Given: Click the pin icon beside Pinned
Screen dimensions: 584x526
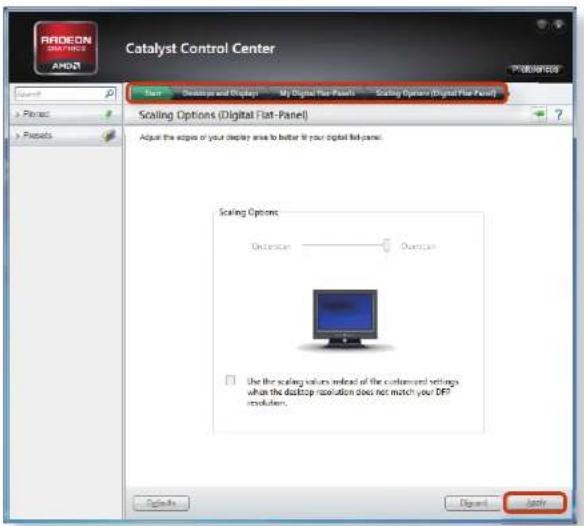Looking at the screenshot, I should click(108, 114).
